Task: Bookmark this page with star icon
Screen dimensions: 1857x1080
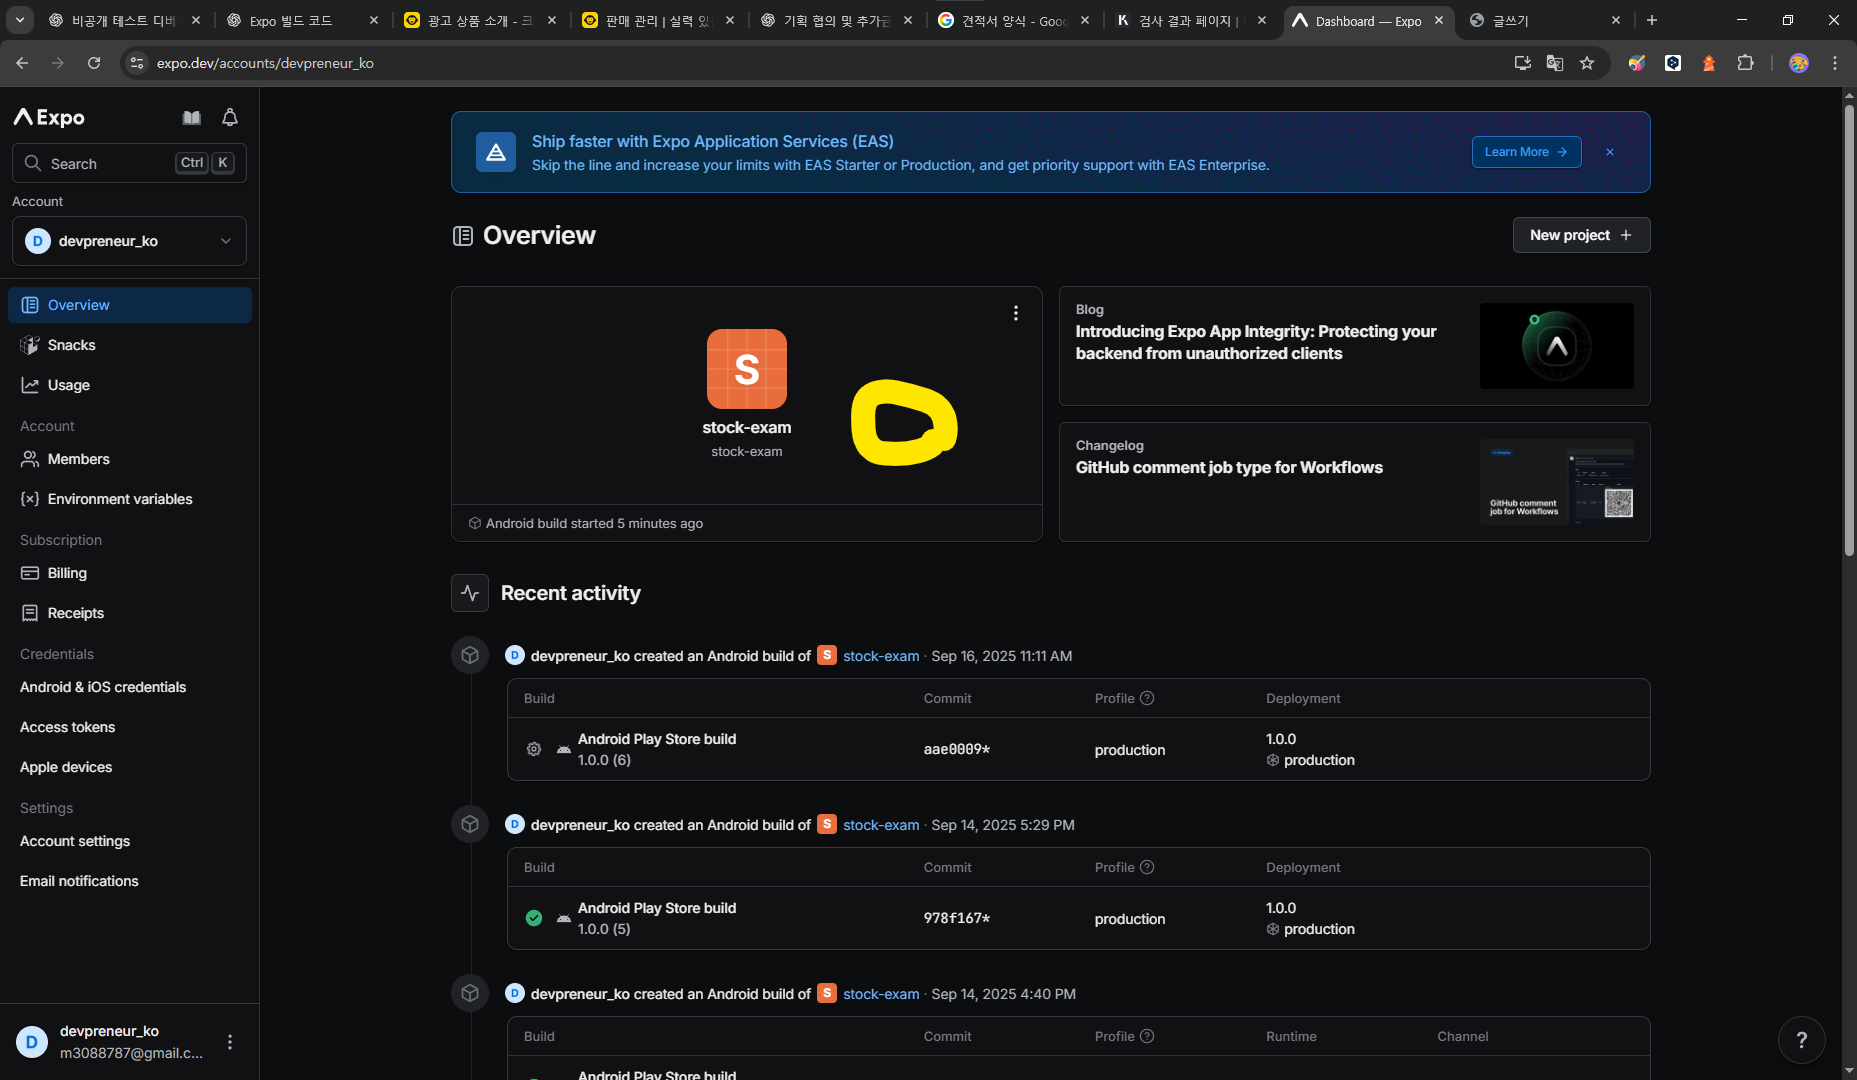Action: [1587, 63]
